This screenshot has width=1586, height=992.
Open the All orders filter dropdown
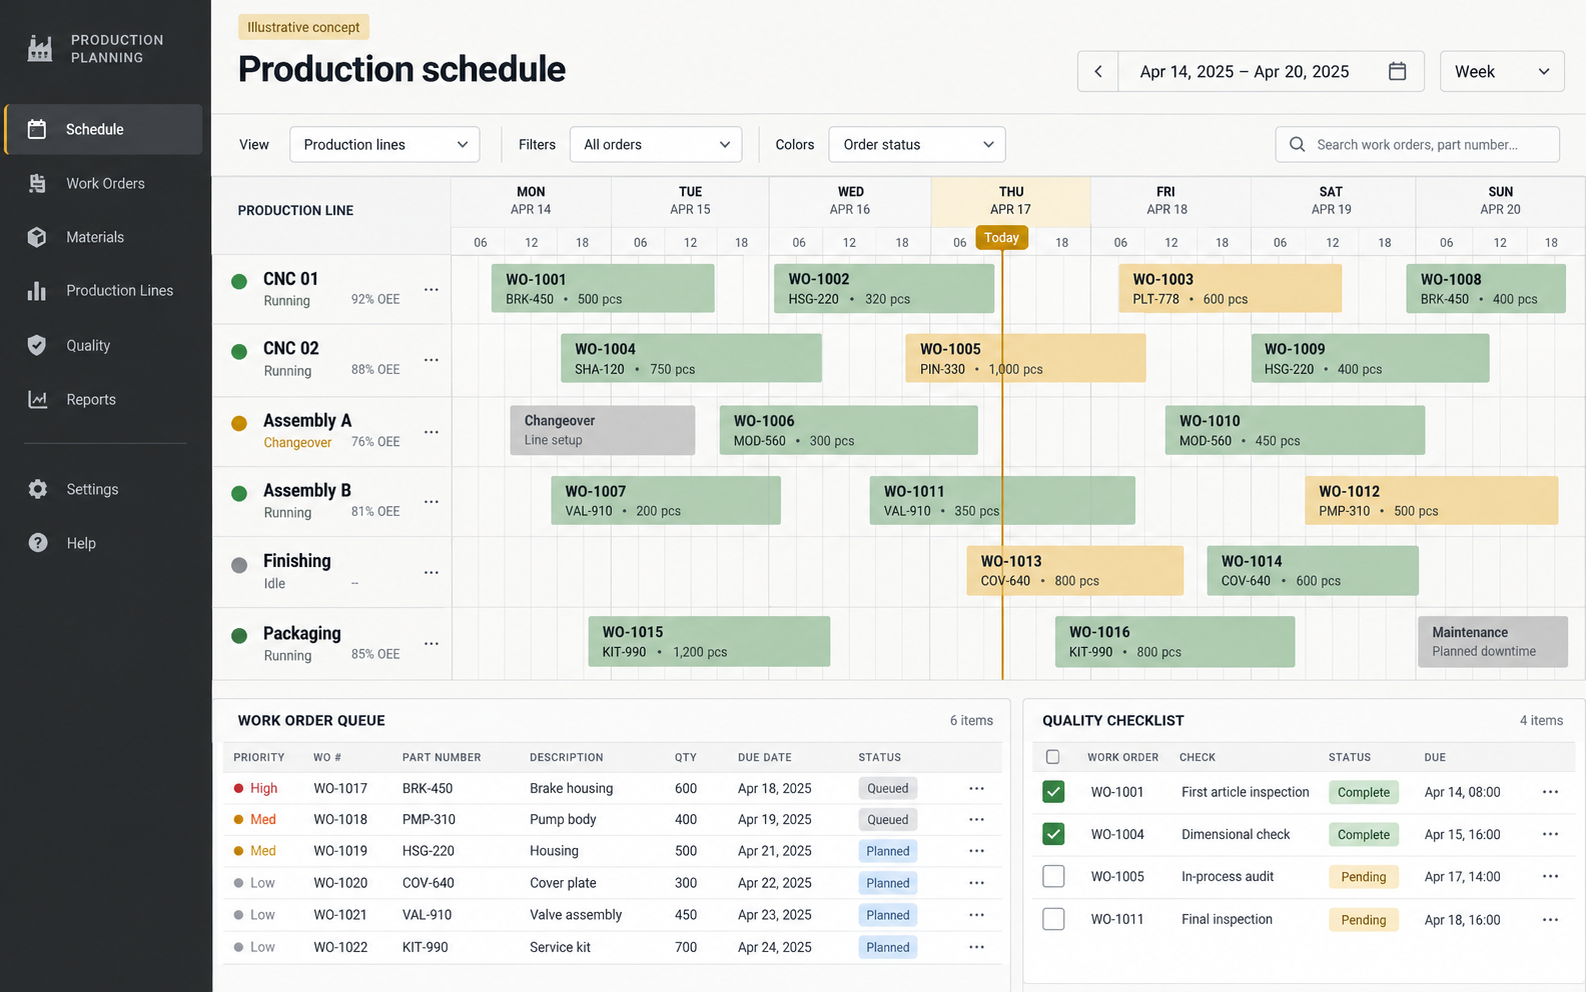click(656, 144)
